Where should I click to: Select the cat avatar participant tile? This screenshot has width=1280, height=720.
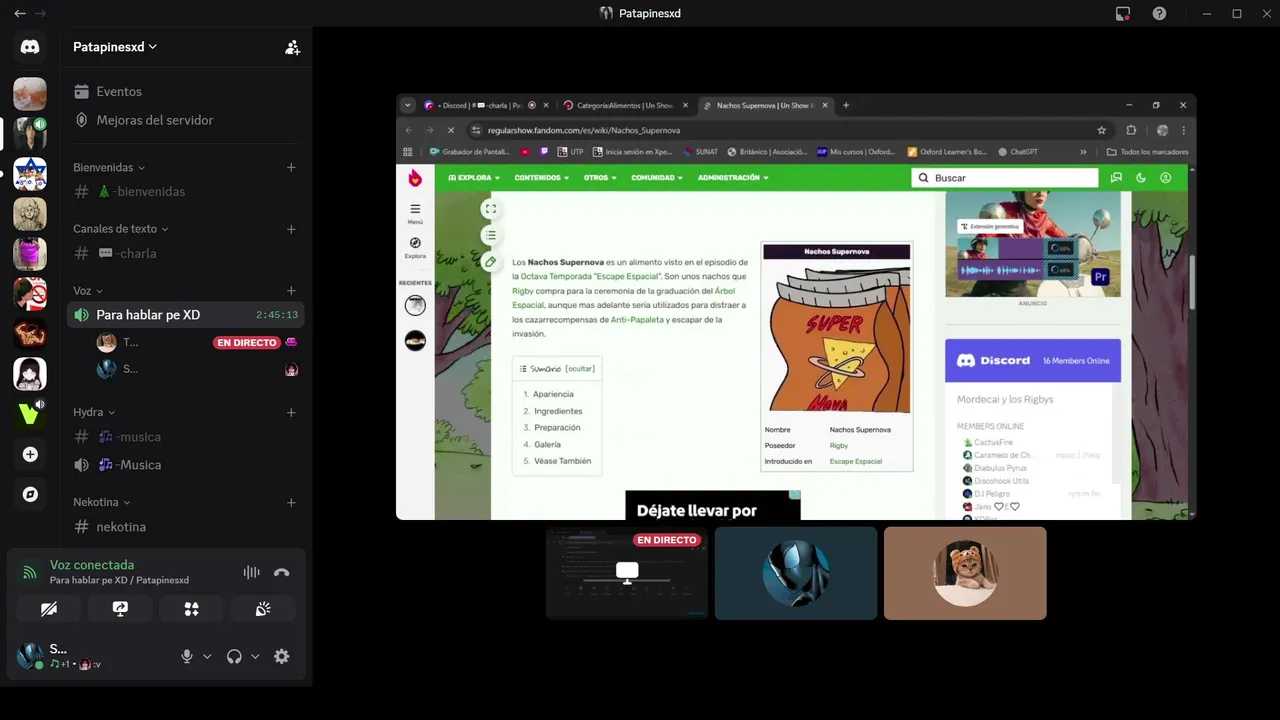pyautogui.click(x=965, y=573)
